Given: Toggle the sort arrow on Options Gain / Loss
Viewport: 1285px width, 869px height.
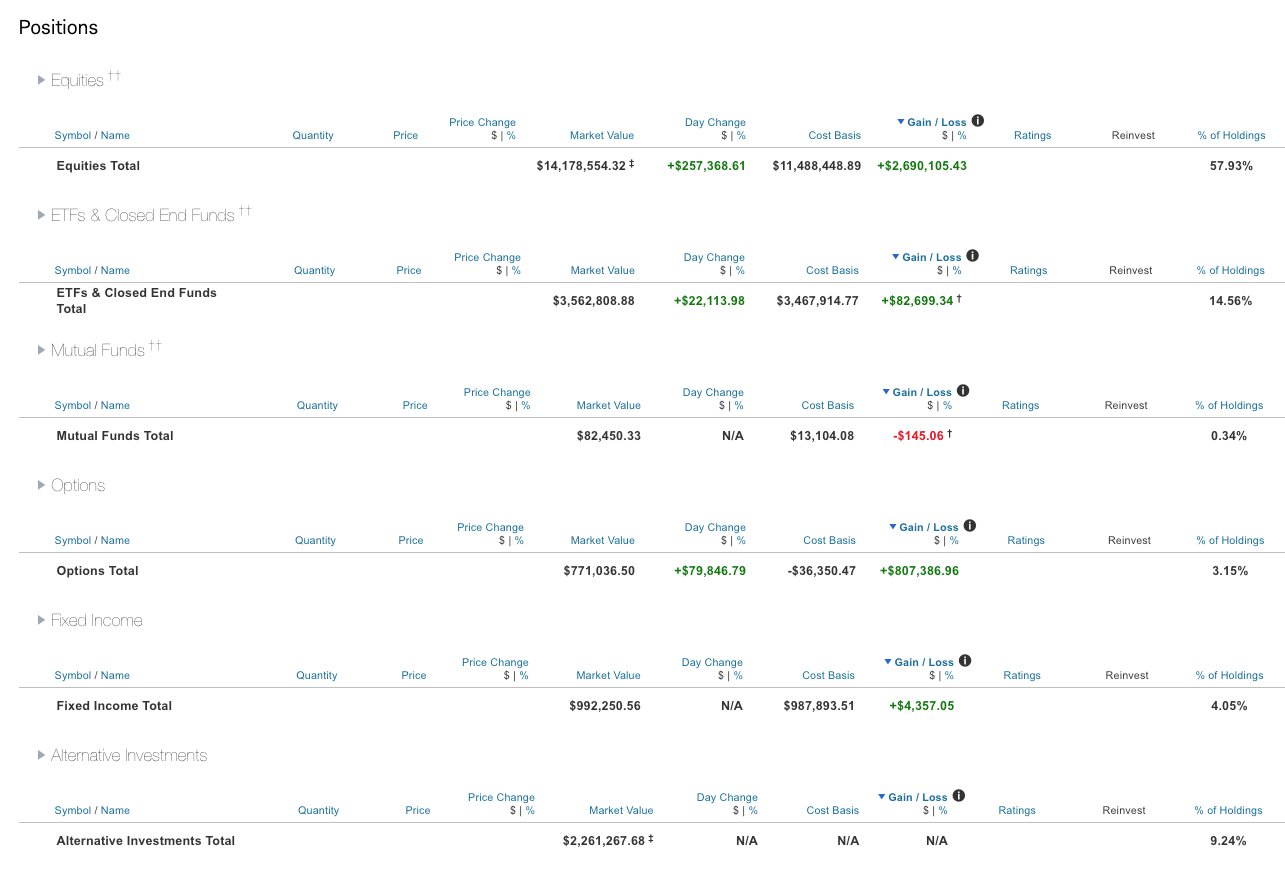Looking at the screenshot, I should pos(892,526).
